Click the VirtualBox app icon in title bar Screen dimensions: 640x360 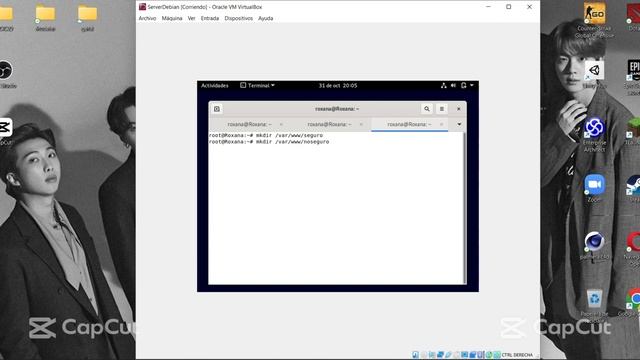click(x=142, y=7)
